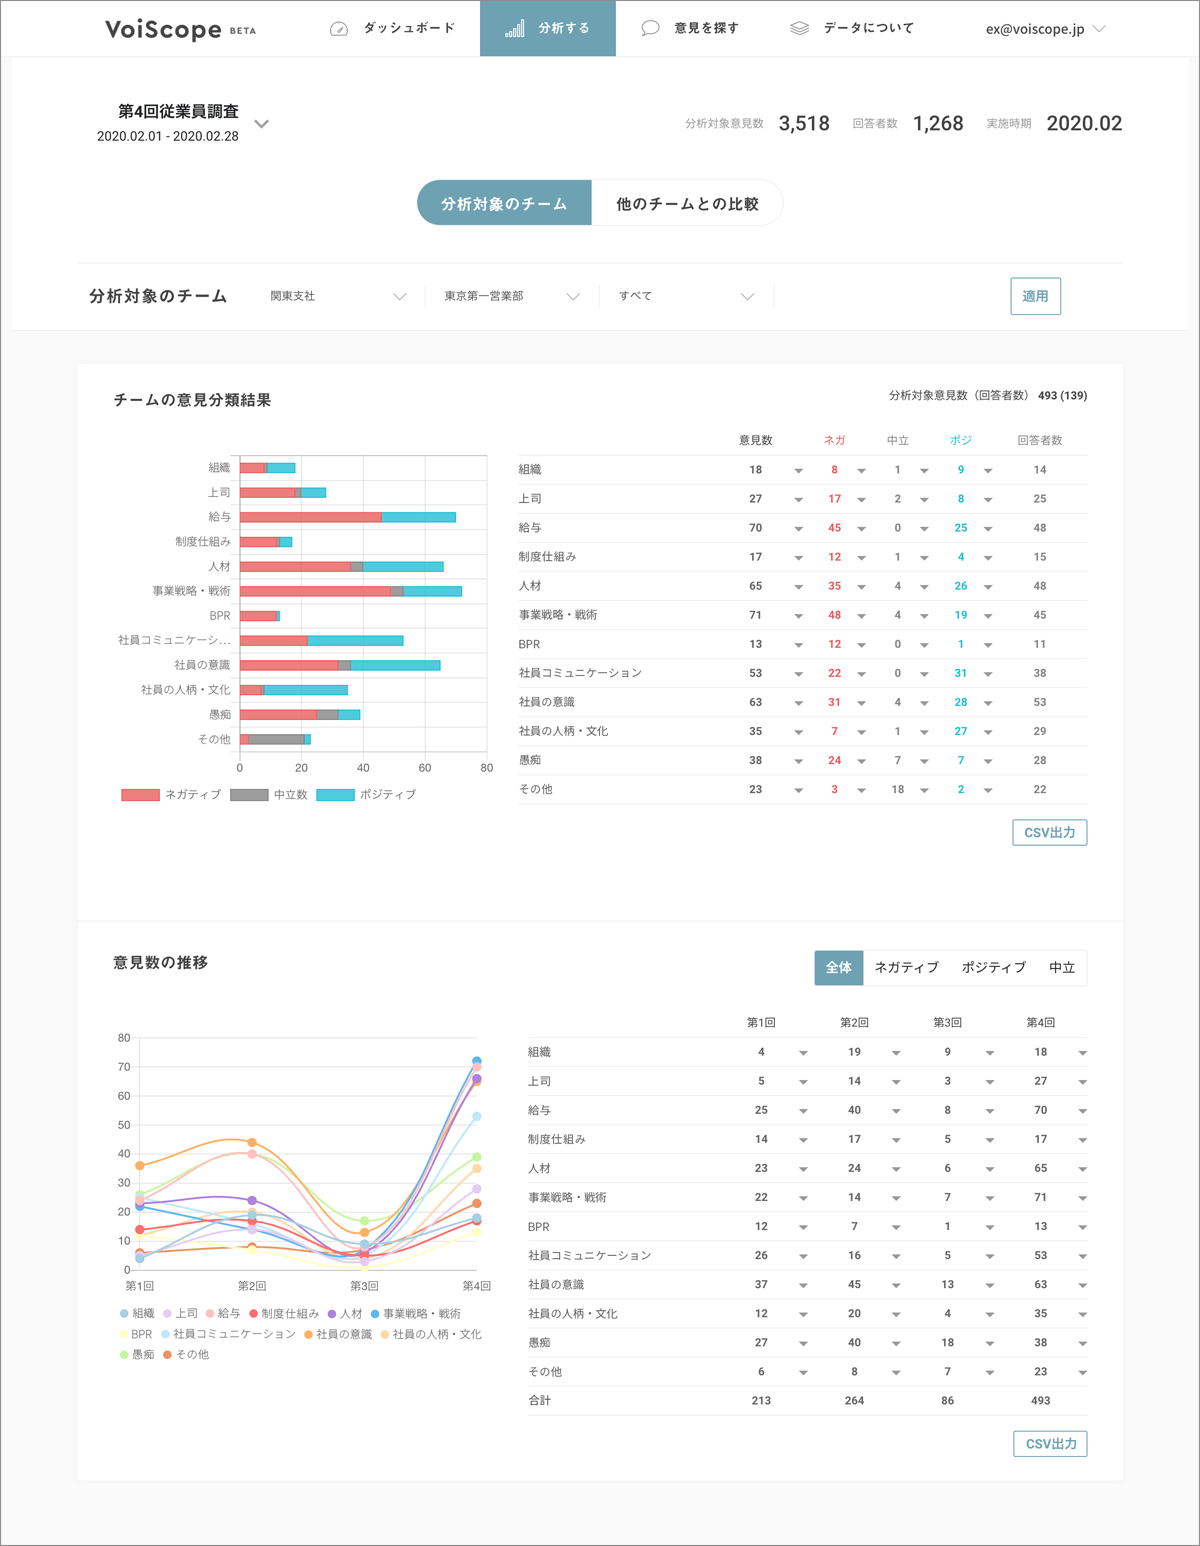Click arrow next to BPR ポジ 1
The width and height of the screenshot is (1200, 1546).
click(988, 645)
